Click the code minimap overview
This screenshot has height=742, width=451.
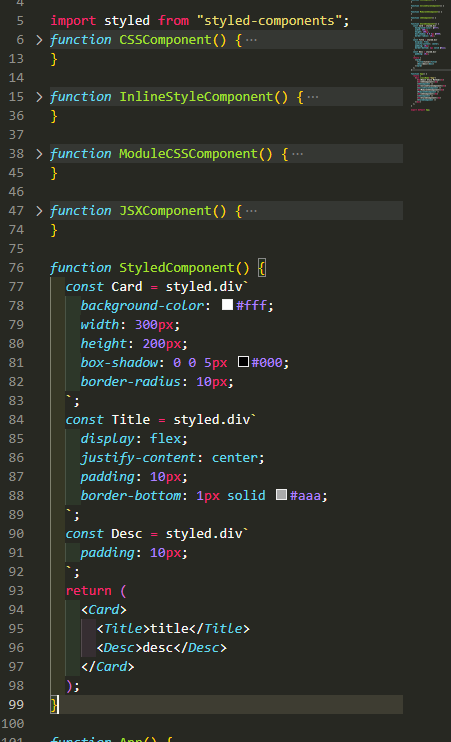pyautogui.click(x=430, y=56)
